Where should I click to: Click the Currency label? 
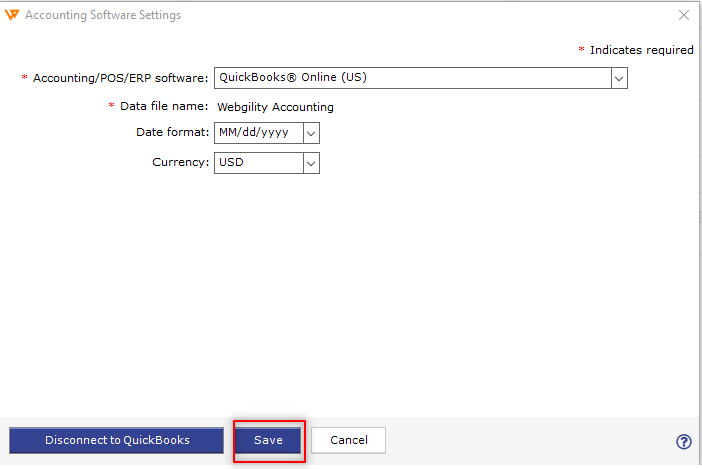click(x=180, y=162)
